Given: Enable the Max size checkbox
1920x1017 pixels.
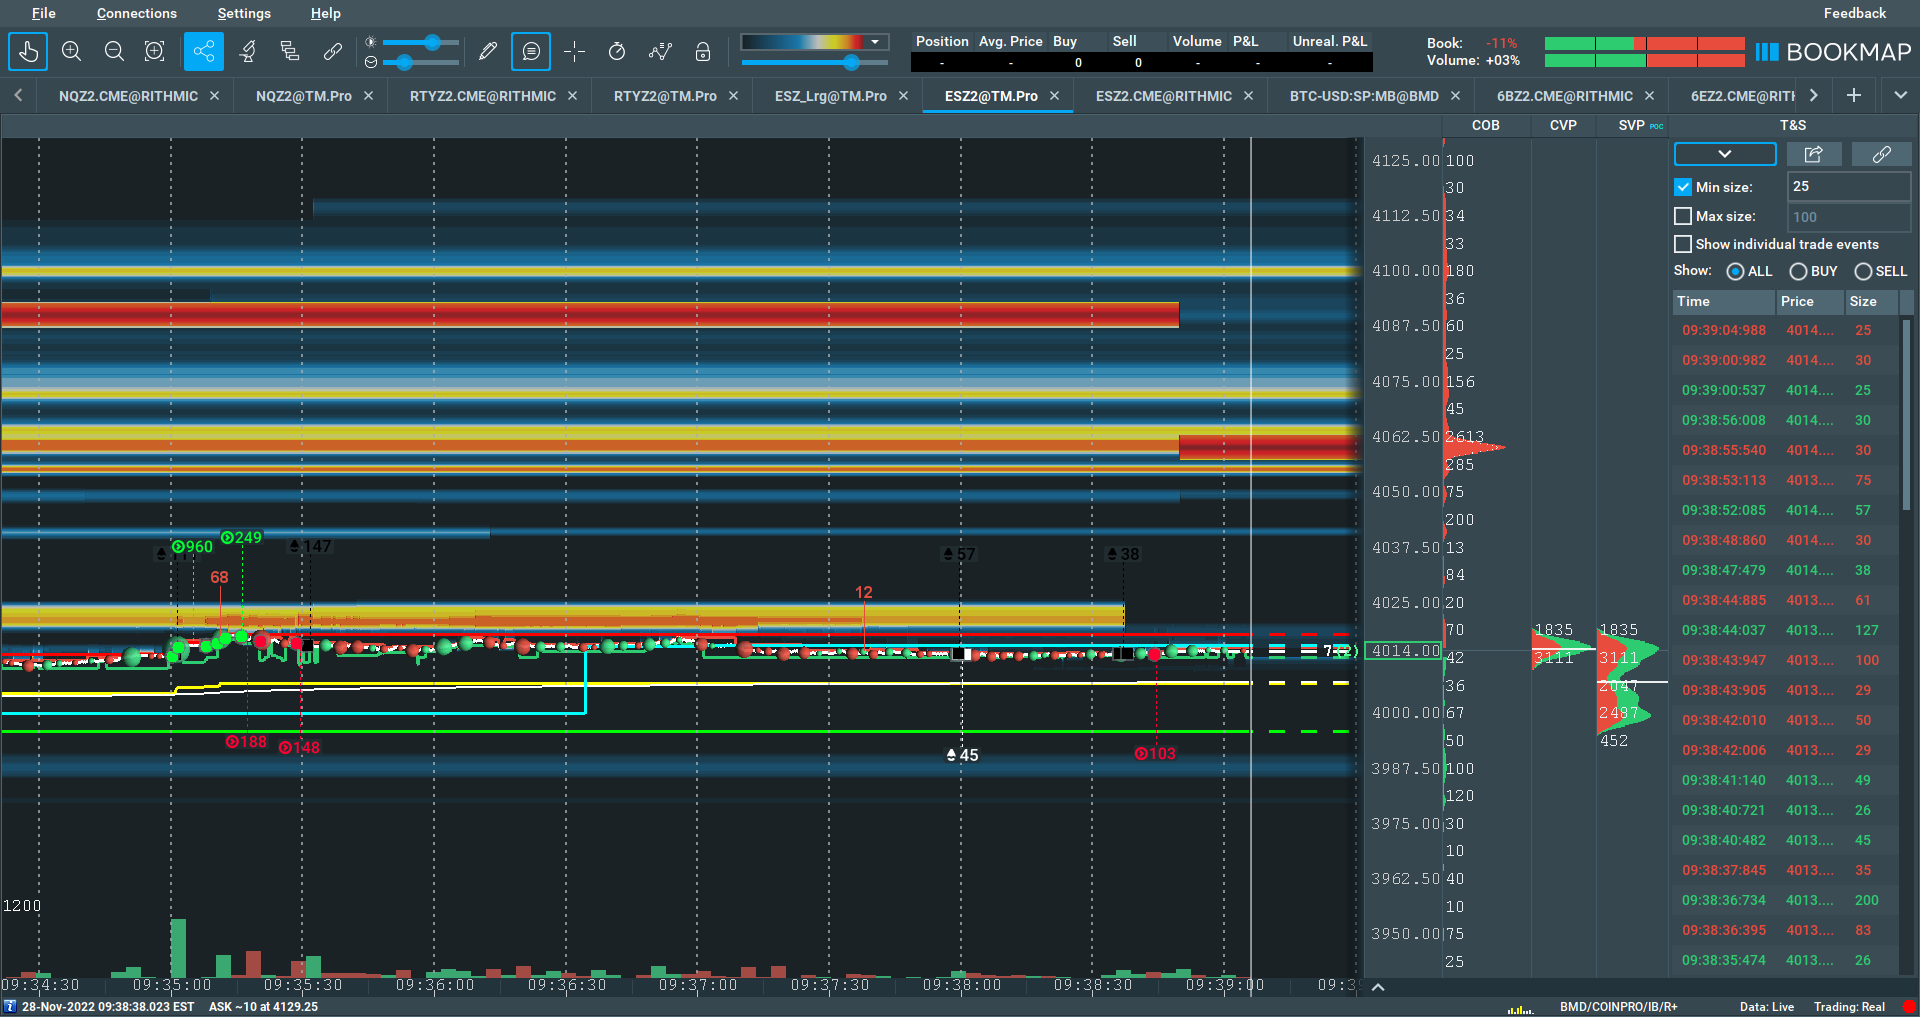Looking at the screenshot, I should [1683, 216].
